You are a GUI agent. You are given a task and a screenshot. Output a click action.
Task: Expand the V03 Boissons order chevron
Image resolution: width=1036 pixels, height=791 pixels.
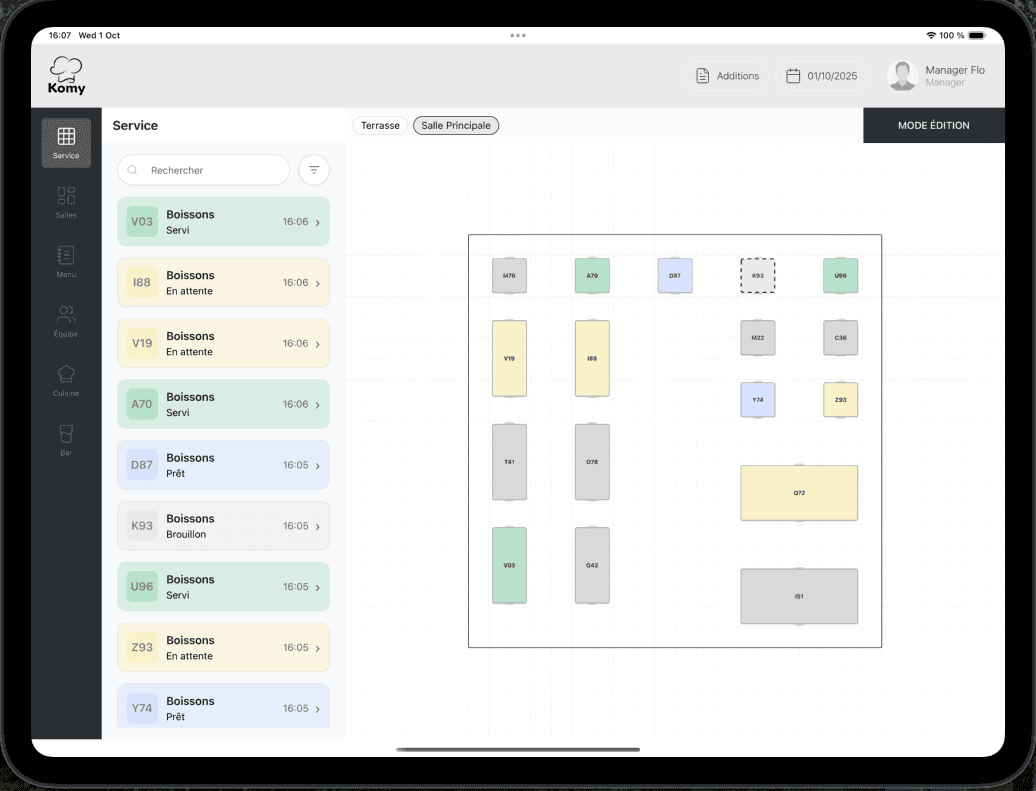(318, 222)
